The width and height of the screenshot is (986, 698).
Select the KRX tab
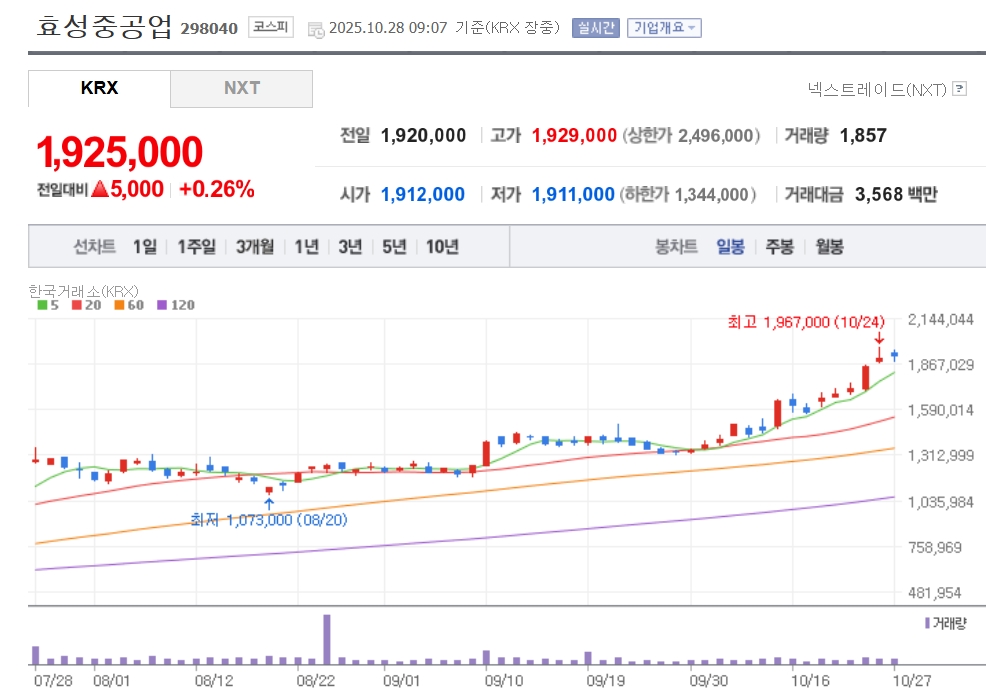[x=99, y=88]
